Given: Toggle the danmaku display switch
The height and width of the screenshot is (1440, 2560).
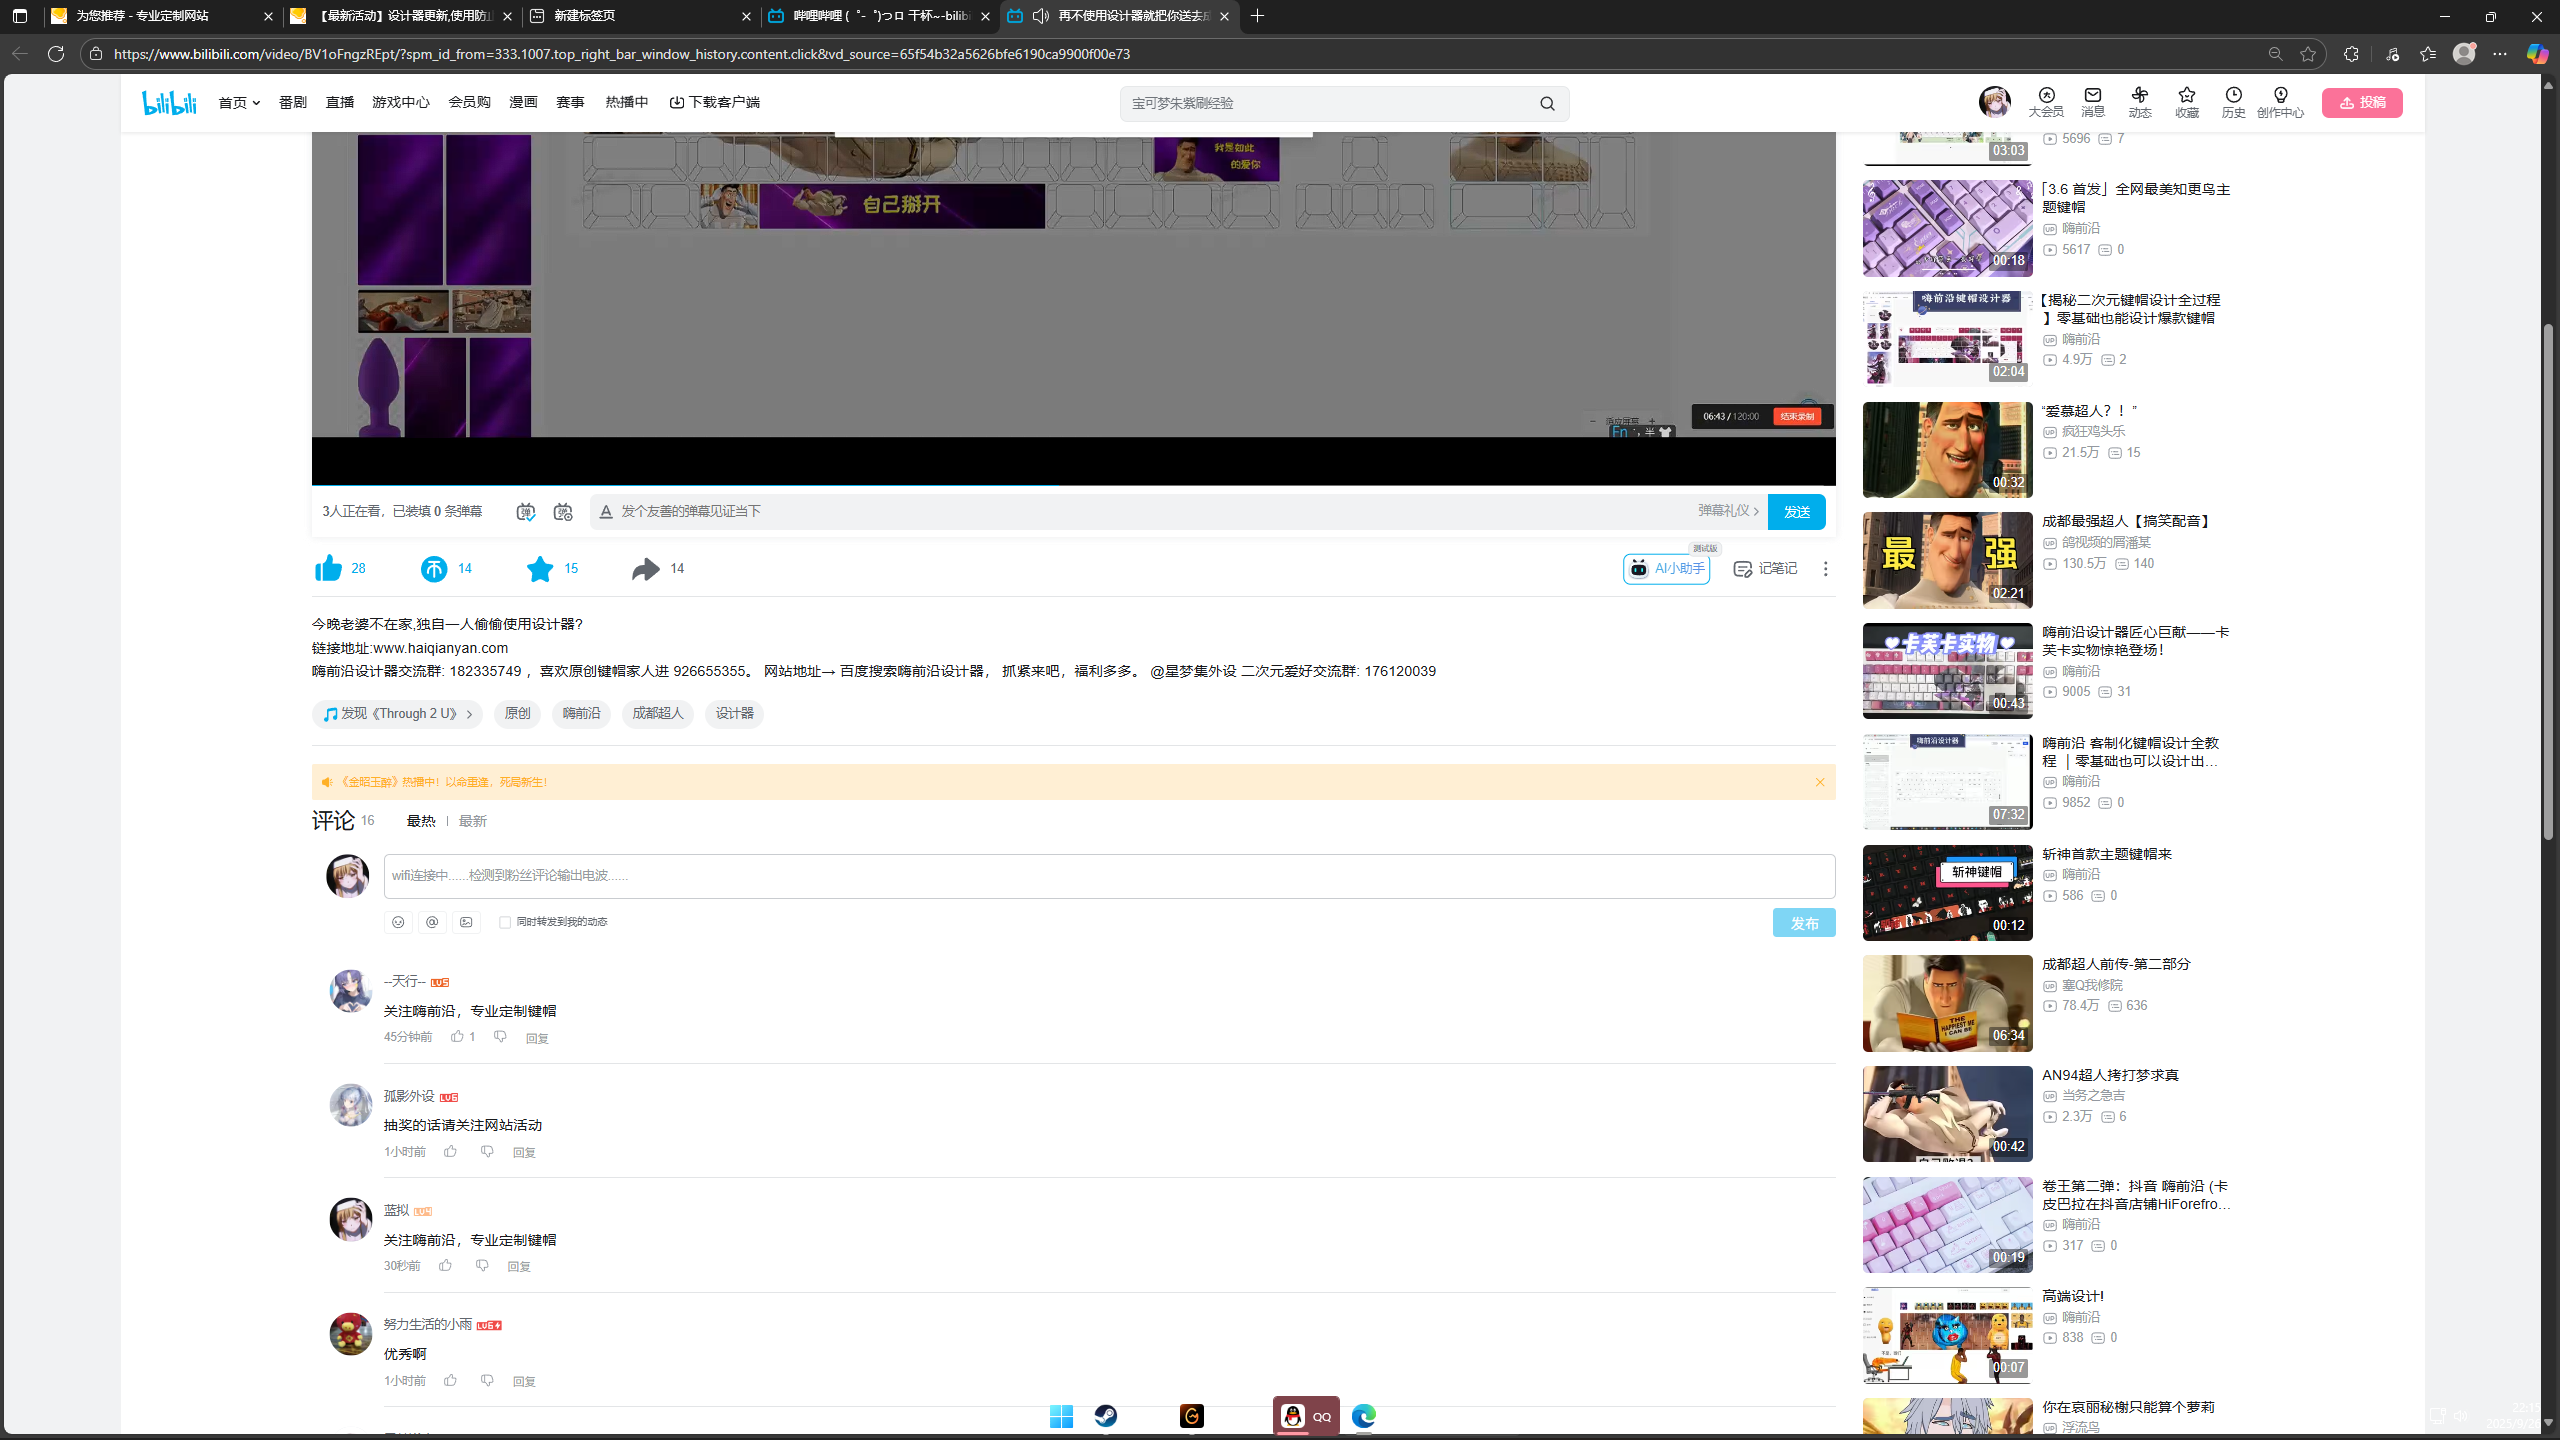Looking at the screenshot, I should [x=526, y=512].
